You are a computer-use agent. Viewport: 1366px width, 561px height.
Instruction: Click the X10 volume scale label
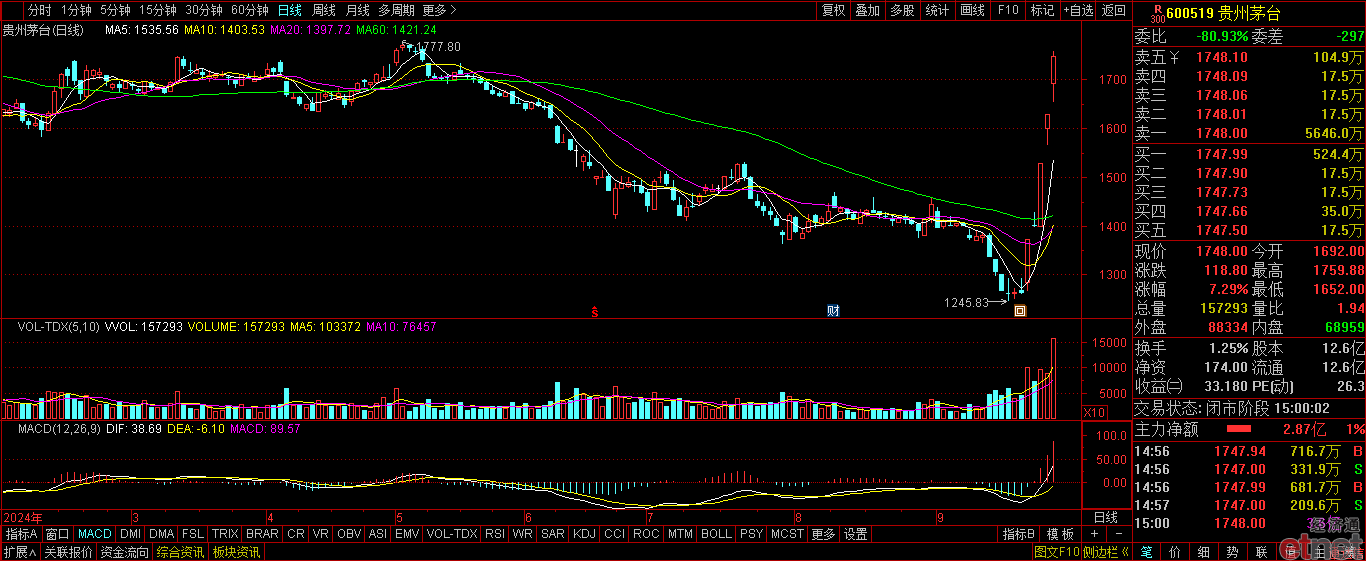pos(1096,412)
